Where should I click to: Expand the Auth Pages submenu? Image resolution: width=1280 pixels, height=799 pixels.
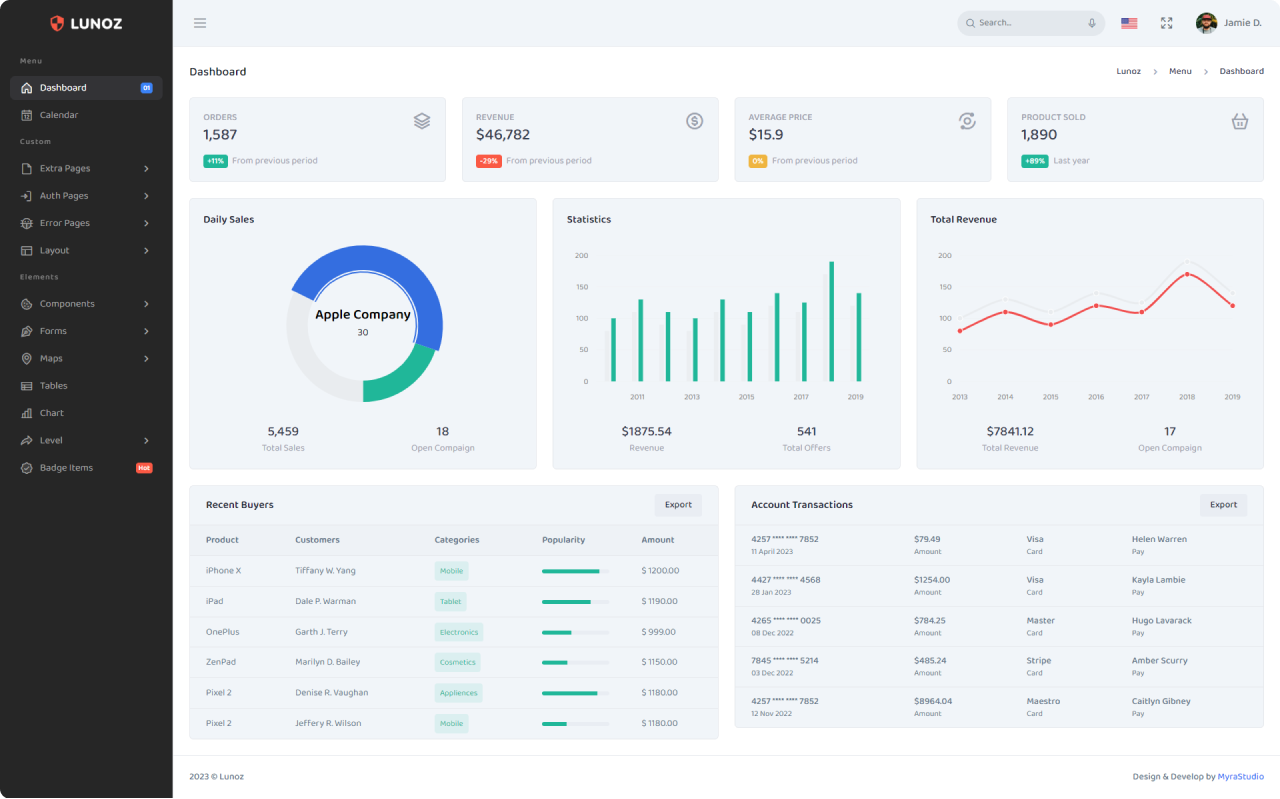pos(86,196)
